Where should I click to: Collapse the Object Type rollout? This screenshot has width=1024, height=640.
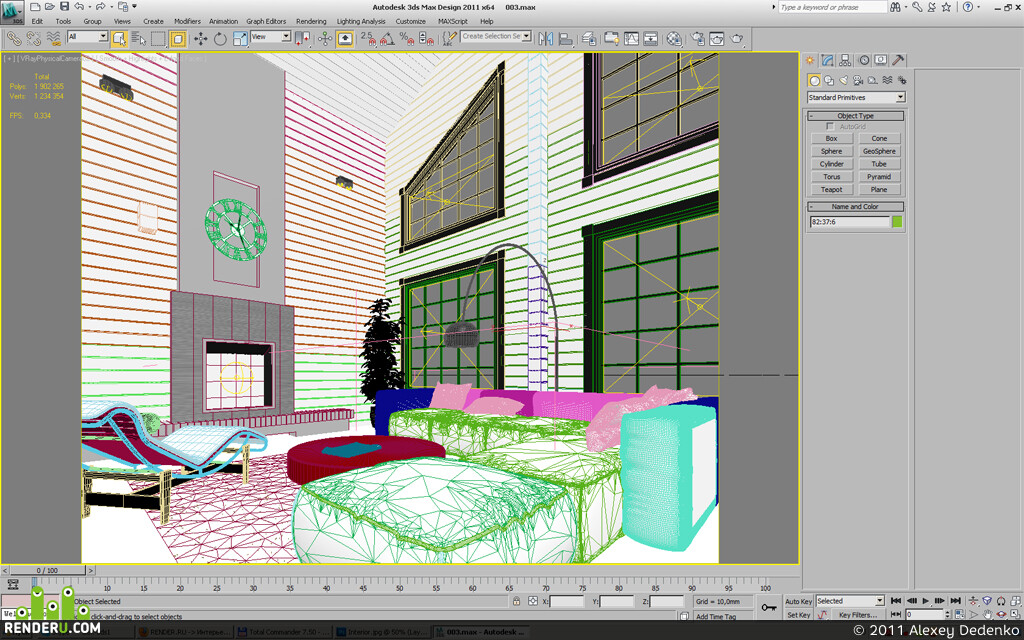(x=856, y=116)
